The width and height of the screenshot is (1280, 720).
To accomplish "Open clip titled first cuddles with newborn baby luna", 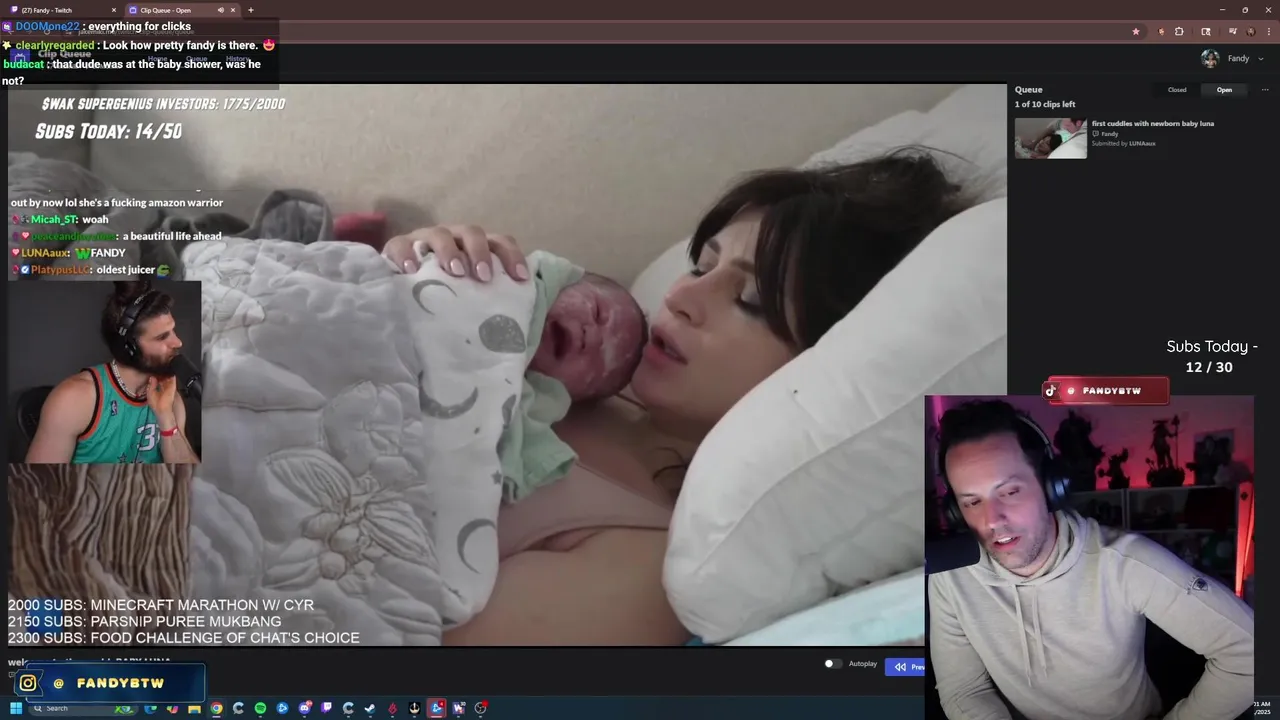I will point(1153,123).
